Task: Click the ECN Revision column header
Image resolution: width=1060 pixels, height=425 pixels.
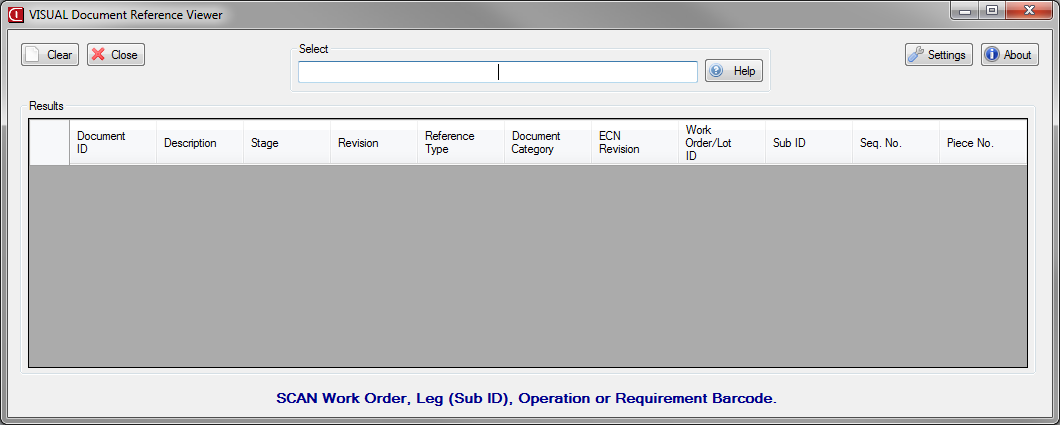Action: (635, 143)
